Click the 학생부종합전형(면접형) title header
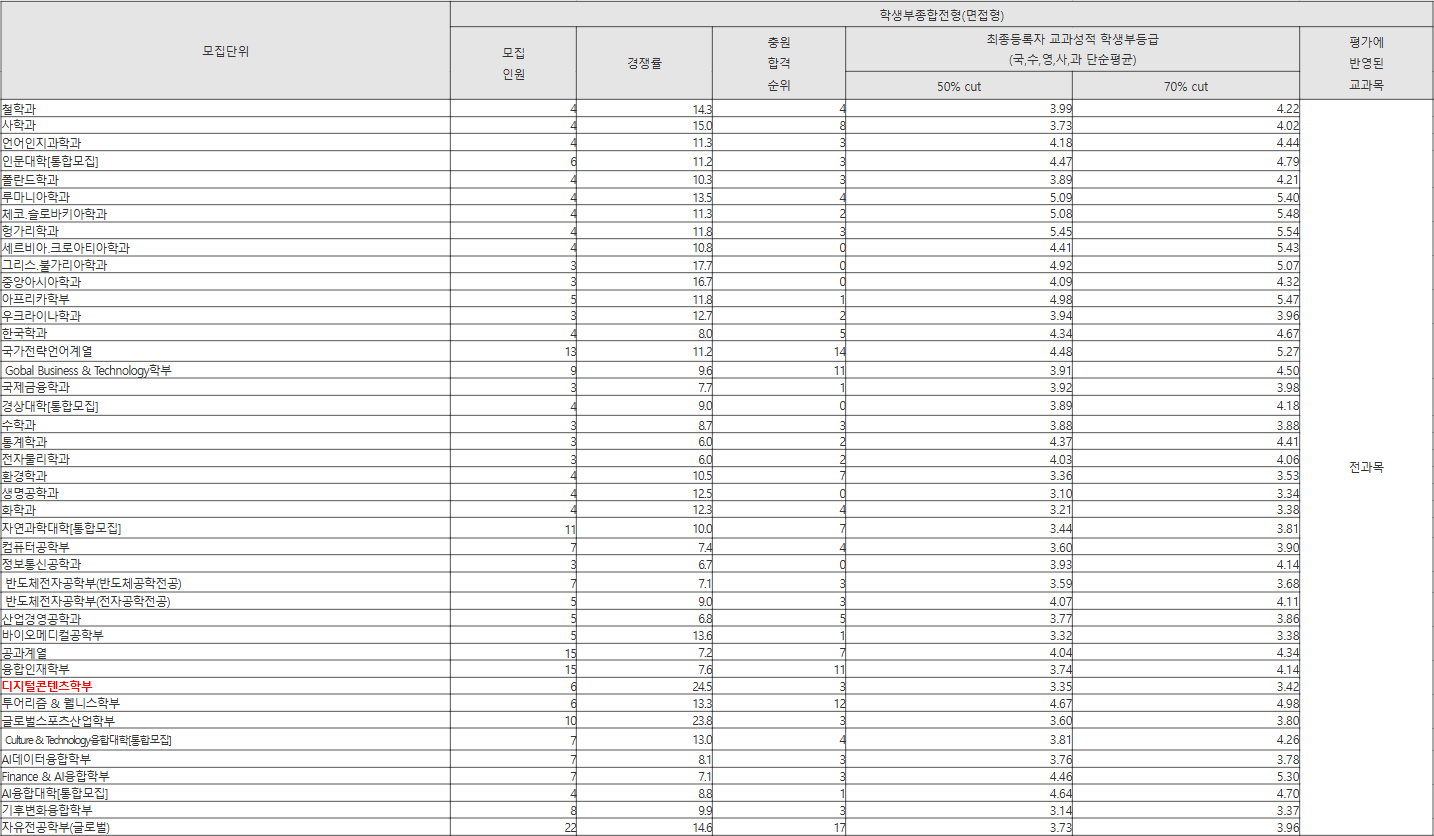Screen dimensions: 1434x836 point(941,15)
